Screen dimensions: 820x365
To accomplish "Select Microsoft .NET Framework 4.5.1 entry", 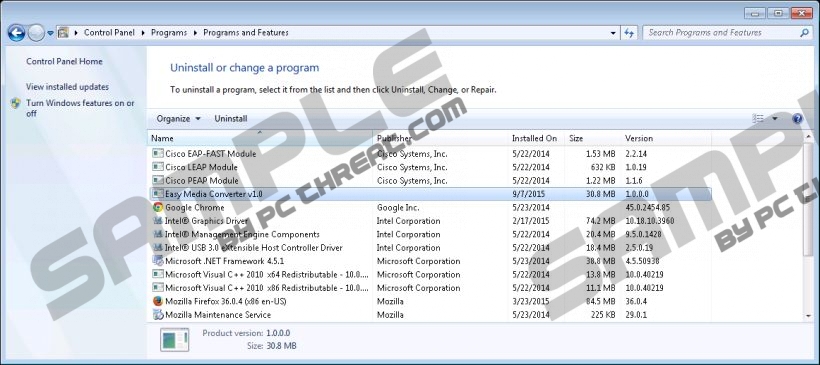I will pos(430,261).
